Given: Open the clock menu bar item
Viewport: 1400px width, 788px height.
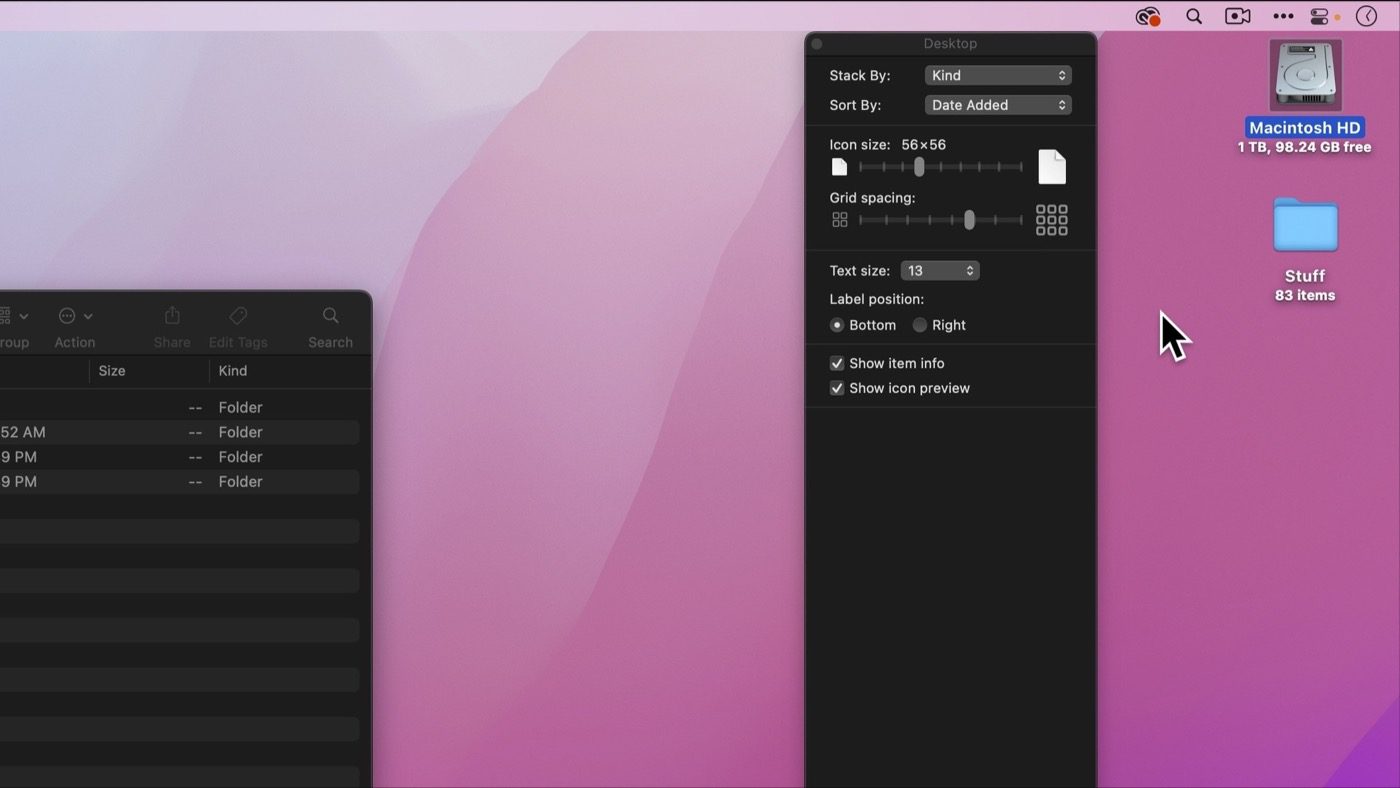Looking at the screenshot, I should 1366,16.
